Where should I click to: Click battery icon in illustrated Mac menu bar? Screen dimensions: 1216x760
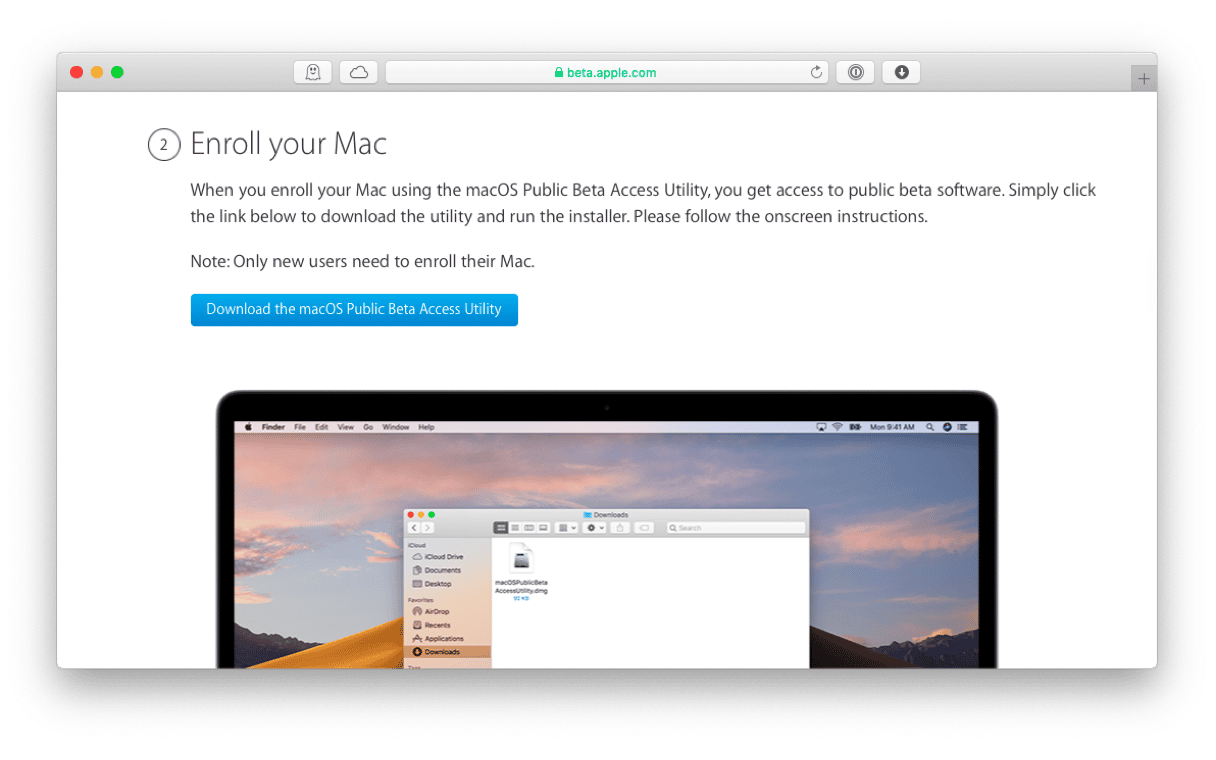point(855,427)
